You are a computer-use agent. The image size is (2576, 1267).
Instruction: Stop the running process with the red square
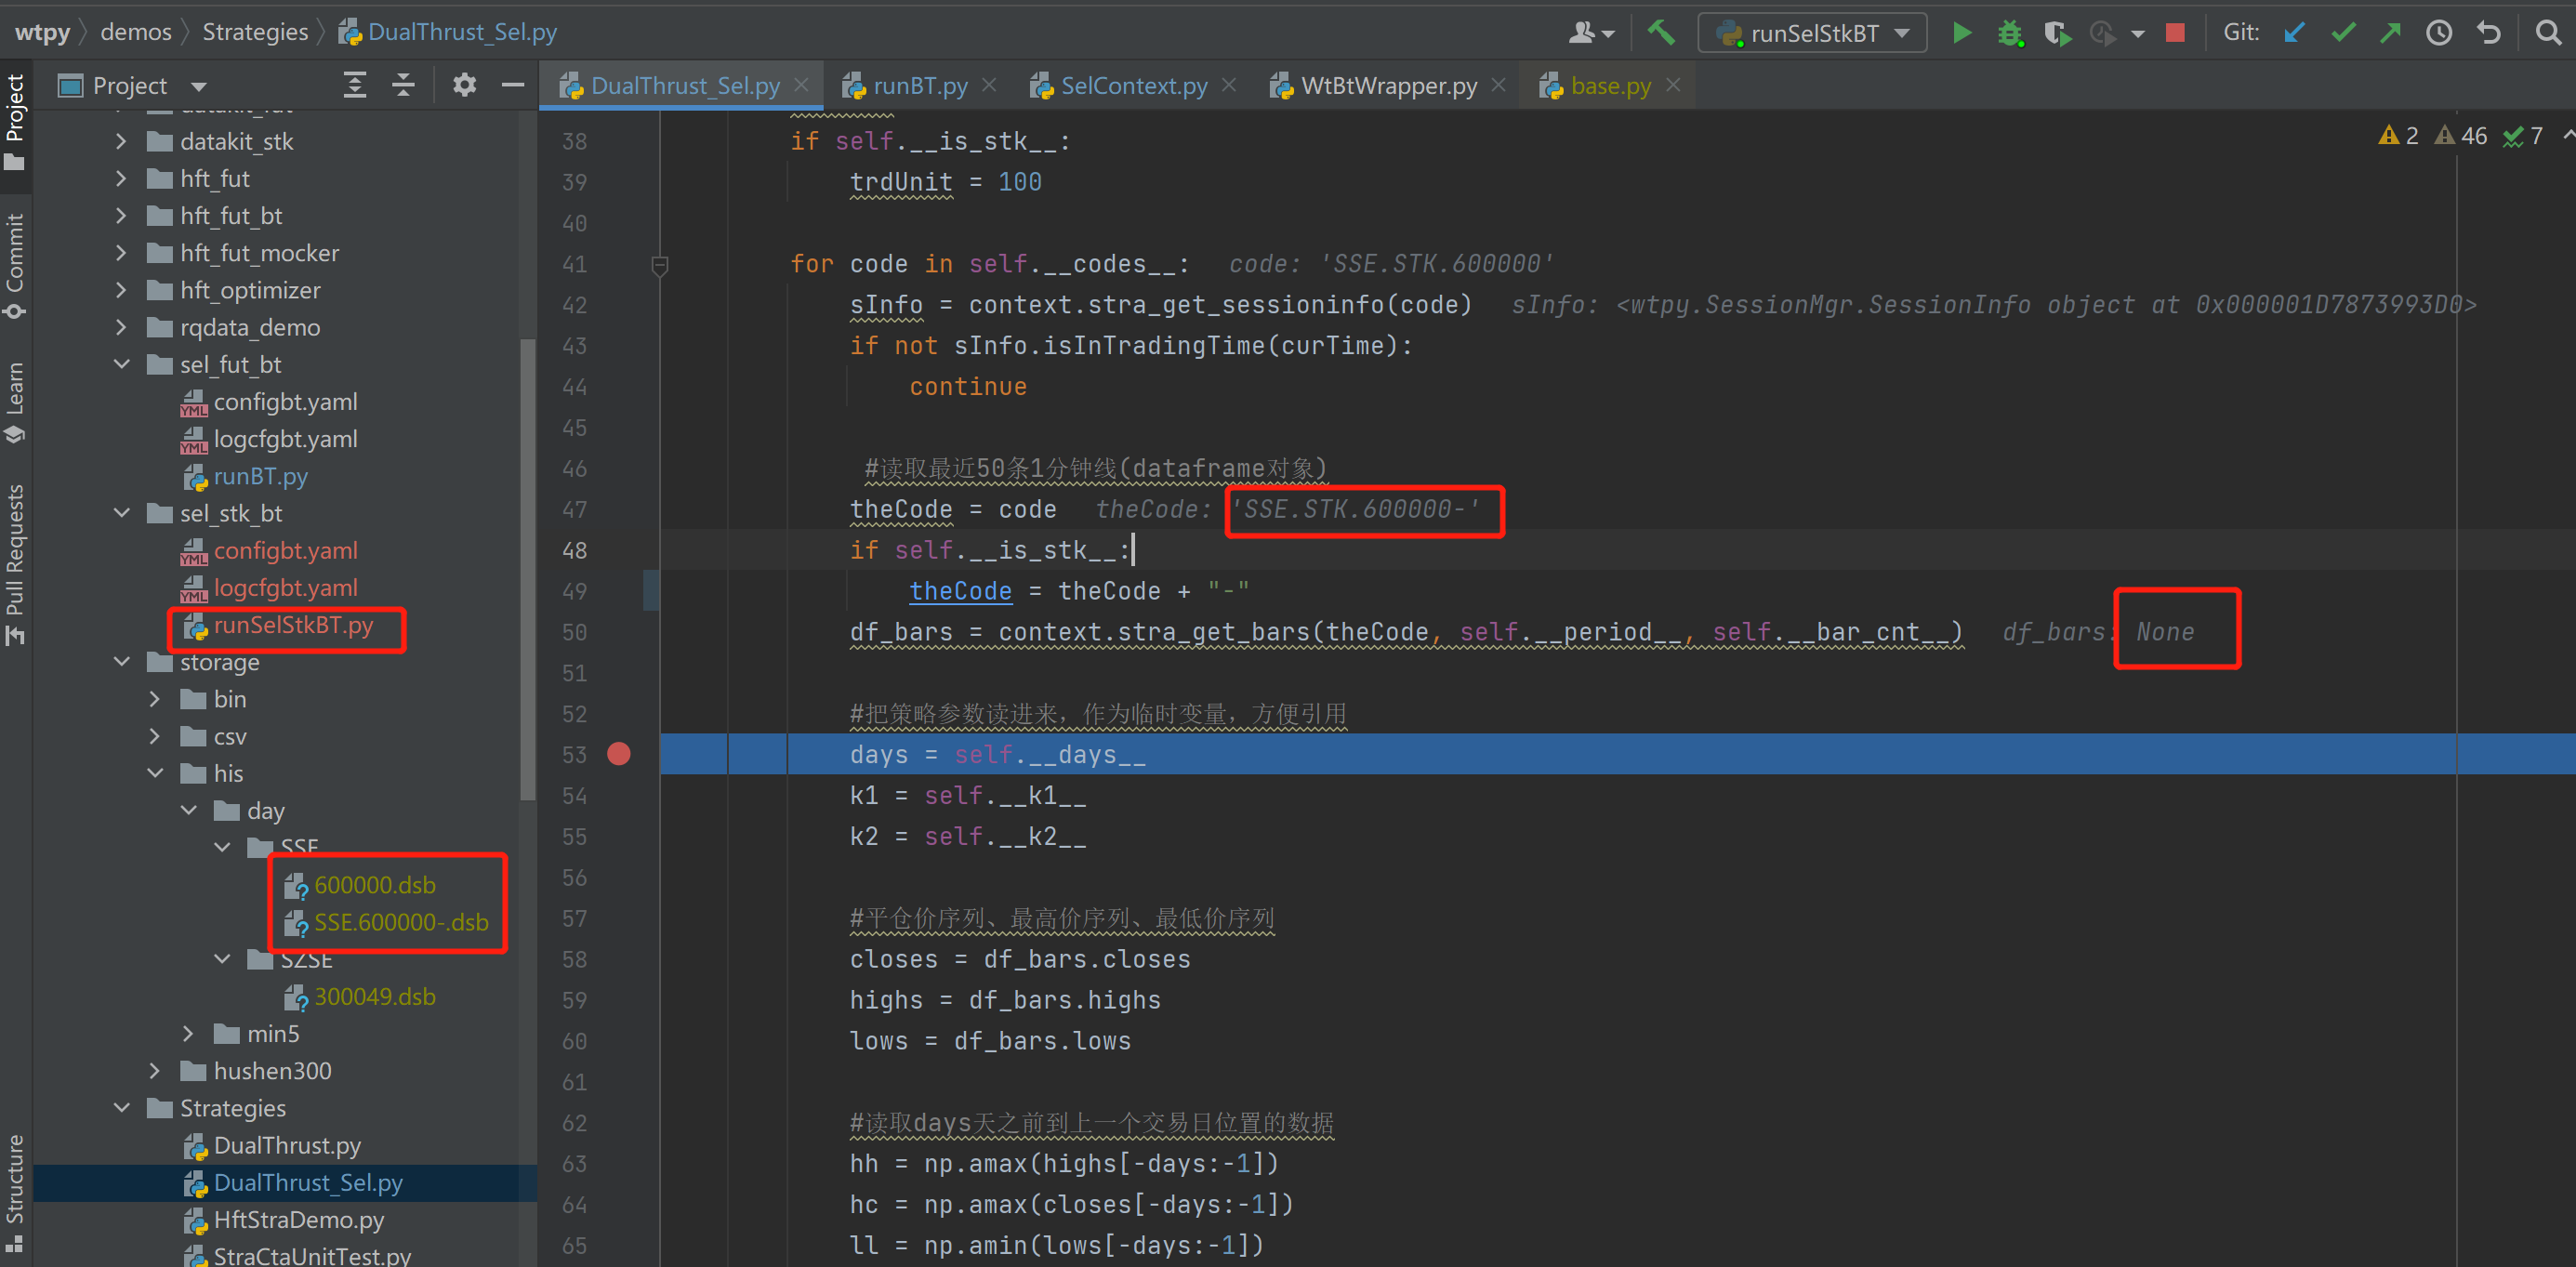click(x=2176, y=32)
